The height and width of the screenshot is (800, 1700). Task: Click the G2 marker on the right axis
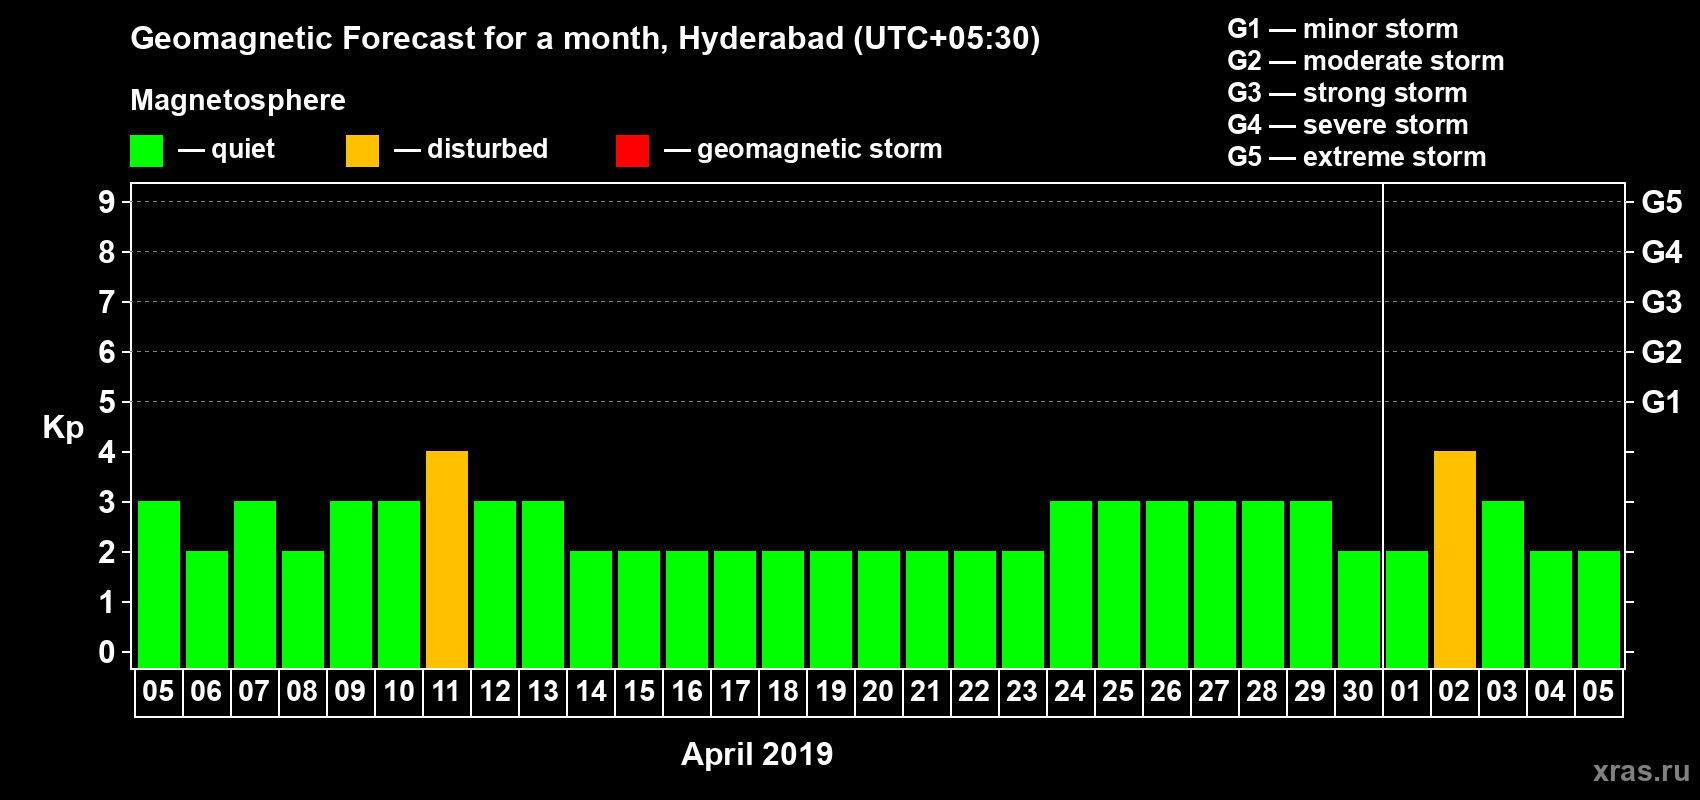(1661, 352)
